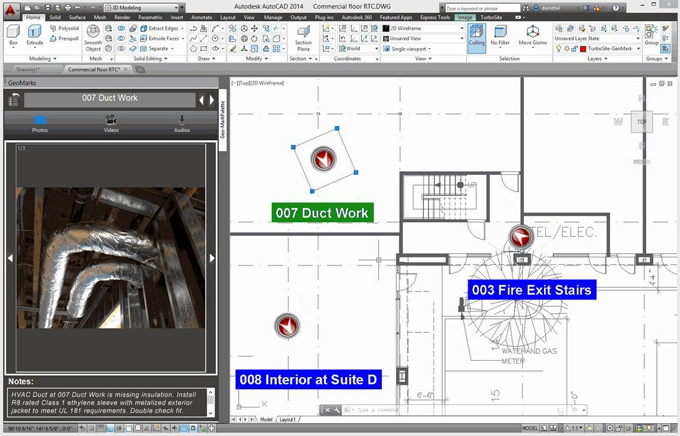Open the Audios tab in GeoMarks
The image size is (680, 436).
click(x=182, y=123)
